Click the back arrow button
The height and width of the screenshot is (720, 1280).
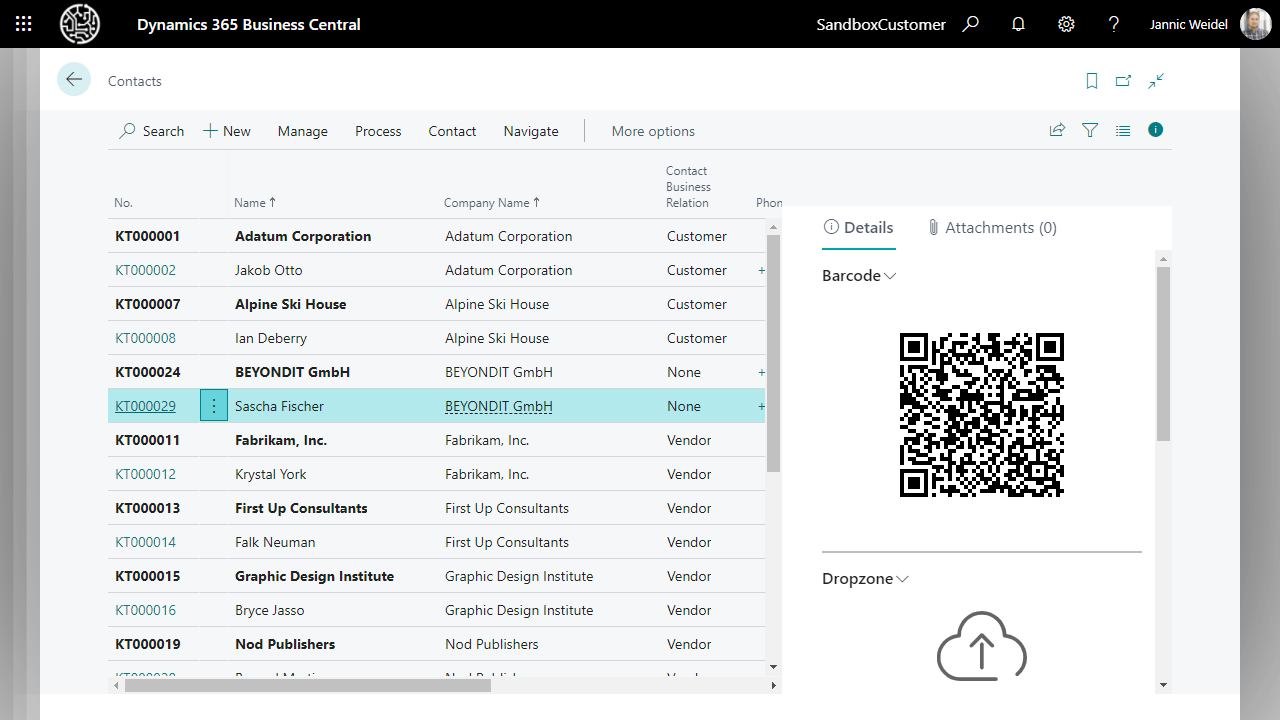pos(74,80)
